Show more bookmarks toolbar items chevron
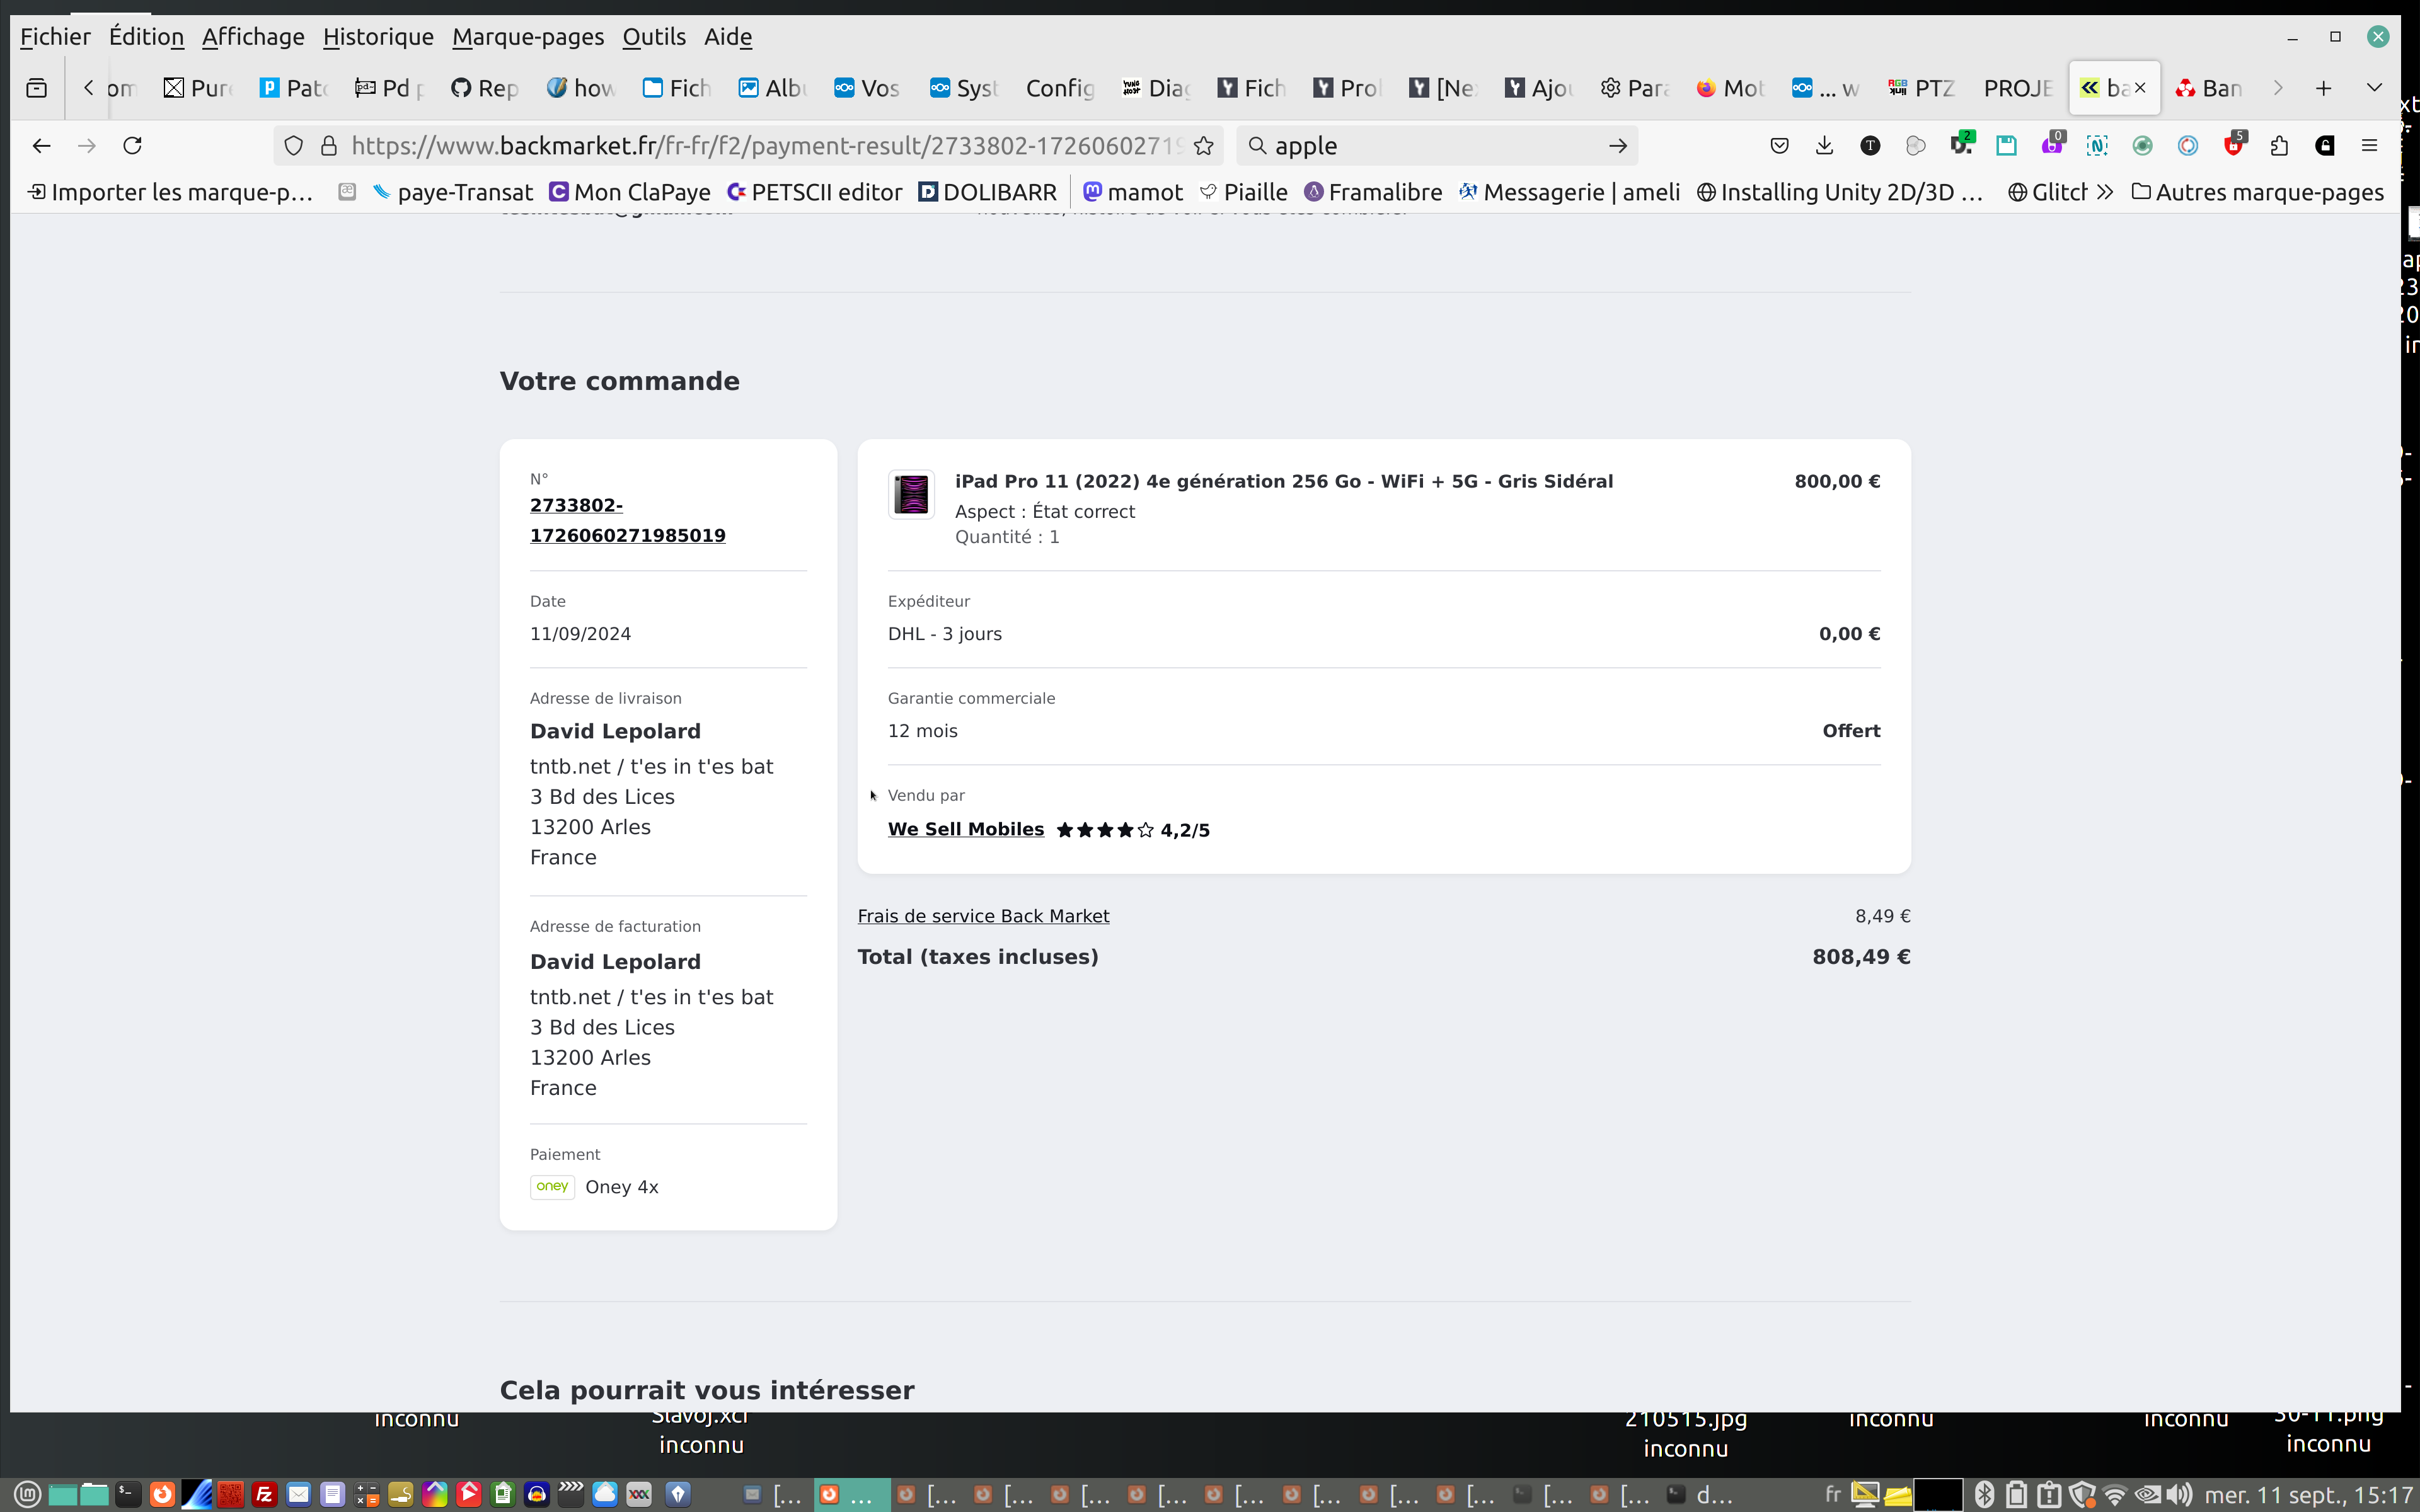Viewport: 2420px width, 1512px height. (x=2105, y=192)
